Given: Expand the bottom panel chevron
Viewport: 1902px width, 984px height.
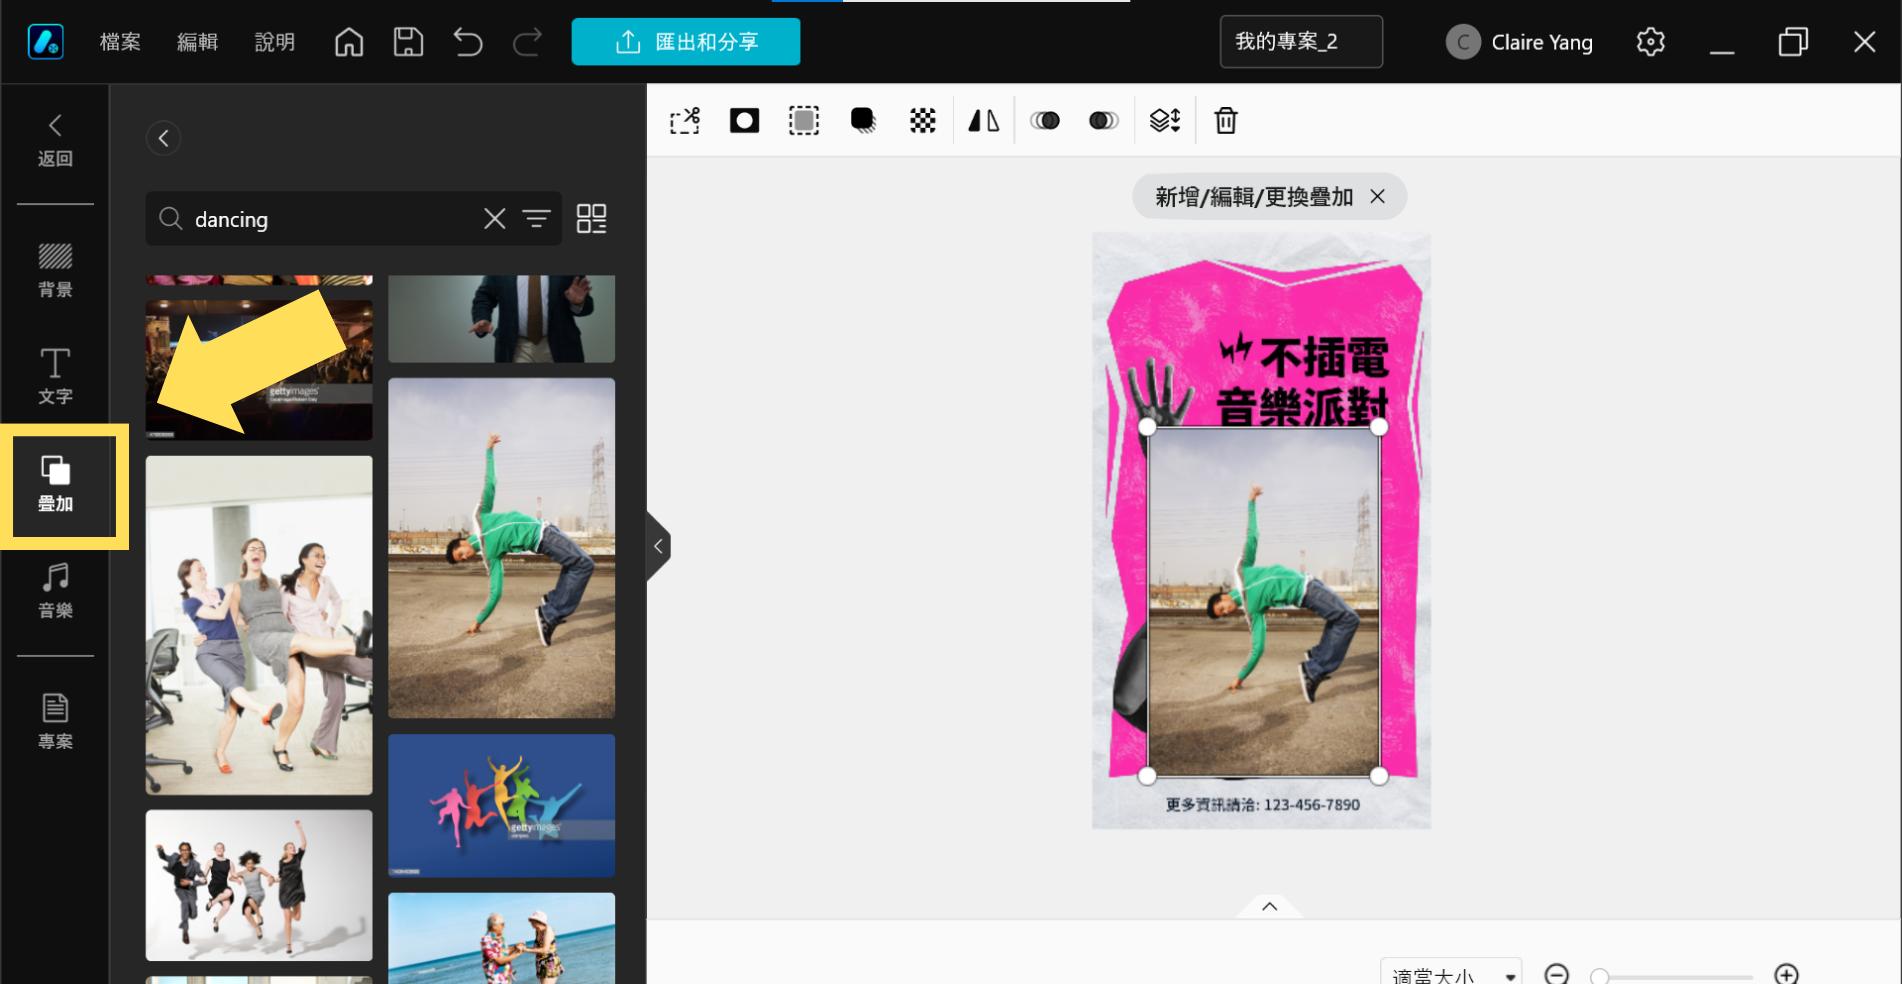Looking at the screenshot, I should pos(1270,906).
